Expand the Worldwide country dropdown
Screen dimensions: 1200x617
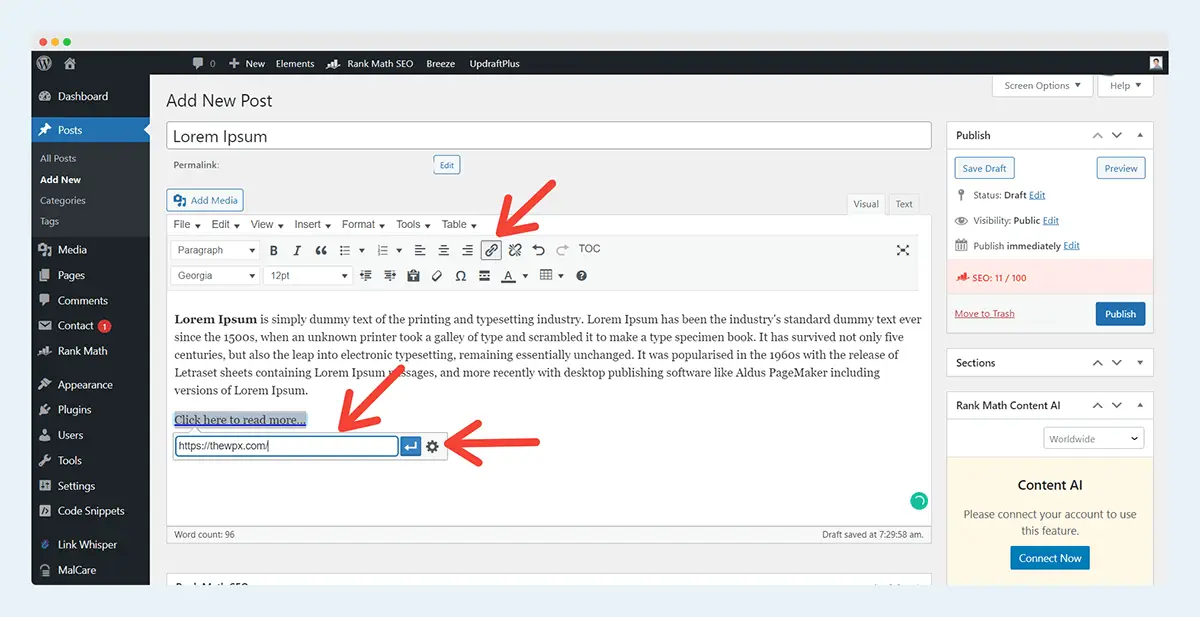1094,438
